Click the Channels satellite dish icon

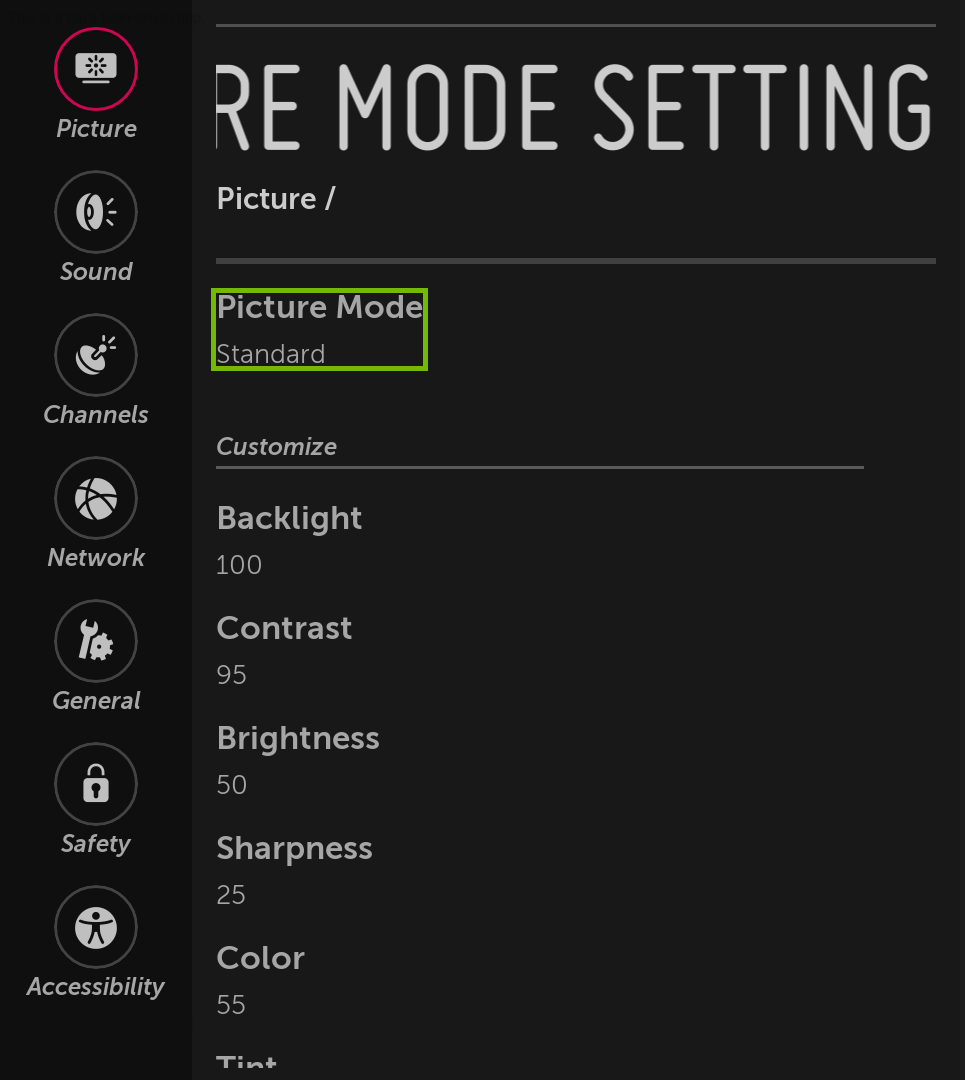tap(95, 355)
